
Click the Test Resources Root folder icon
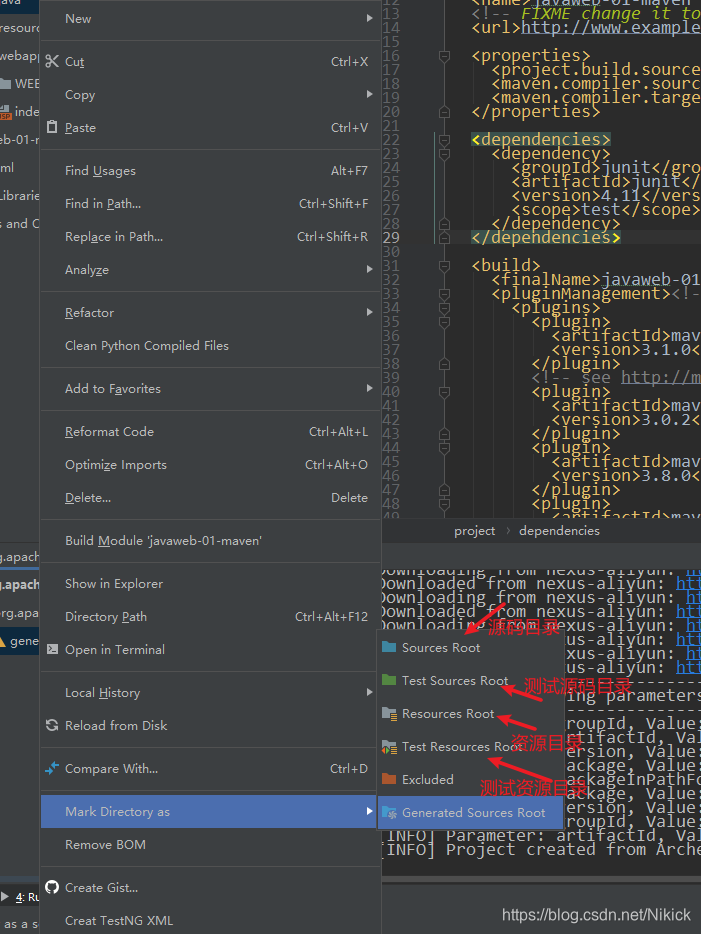(x=390, y=746)
